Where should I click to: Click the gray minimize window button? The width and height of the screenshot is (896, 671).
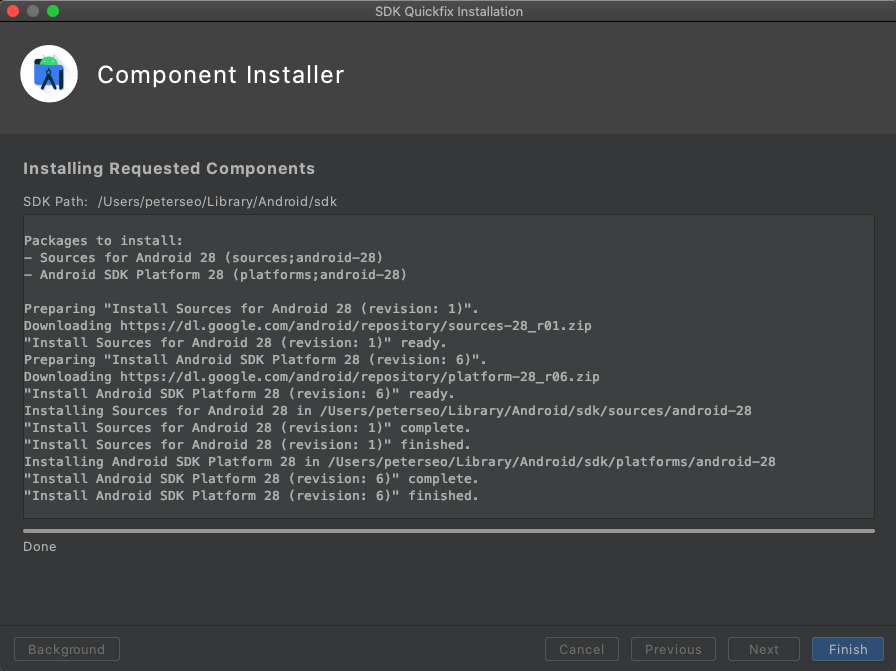pos(33,11)
